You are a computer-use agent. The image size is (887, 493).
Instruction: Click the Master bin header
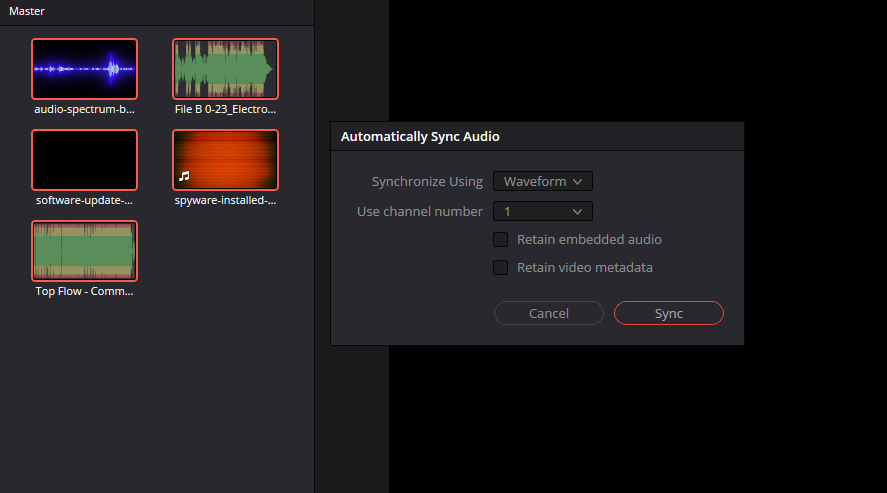point(27,11)
